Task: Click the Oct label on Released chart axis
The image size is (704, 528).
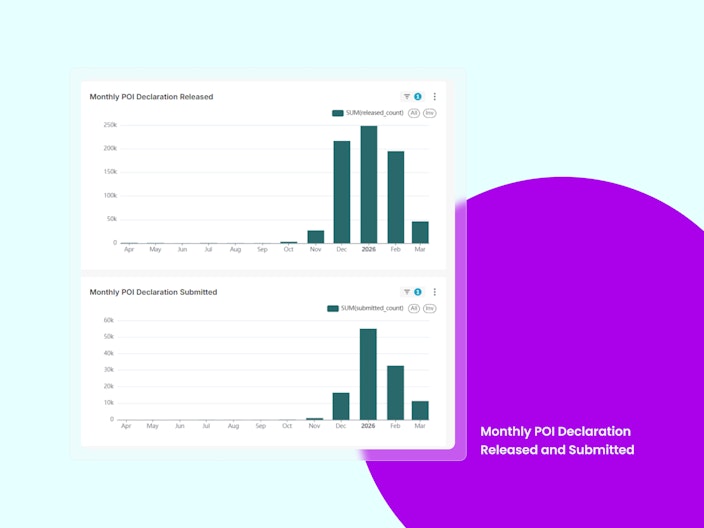Action: coord(288,249)
